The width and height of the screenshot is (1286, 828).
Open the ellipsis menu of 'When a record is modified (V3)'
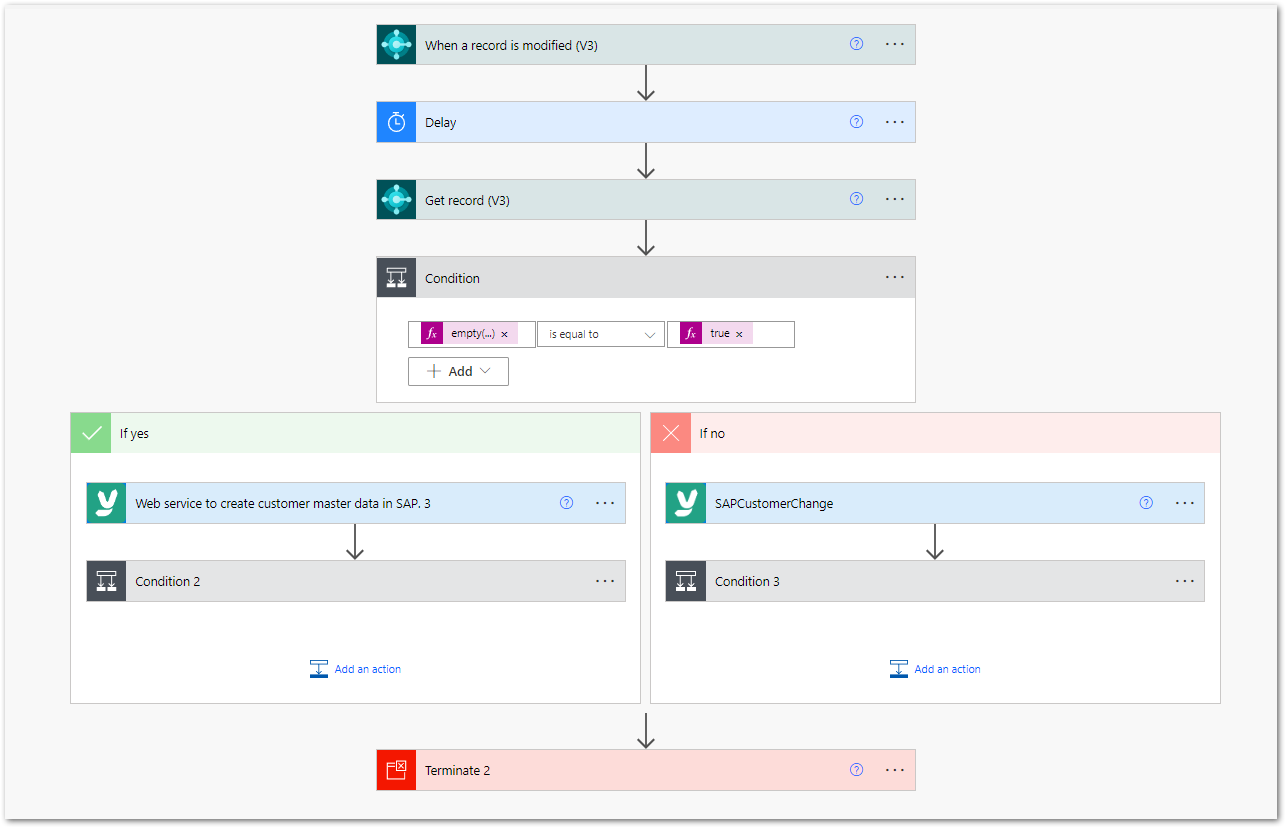pos(895,44)
